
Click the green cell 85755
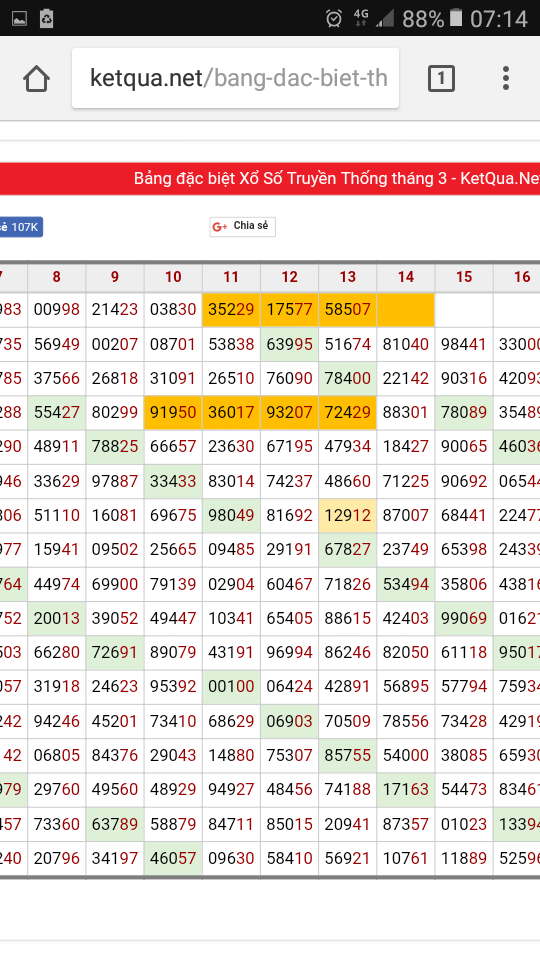pos(347,756)
